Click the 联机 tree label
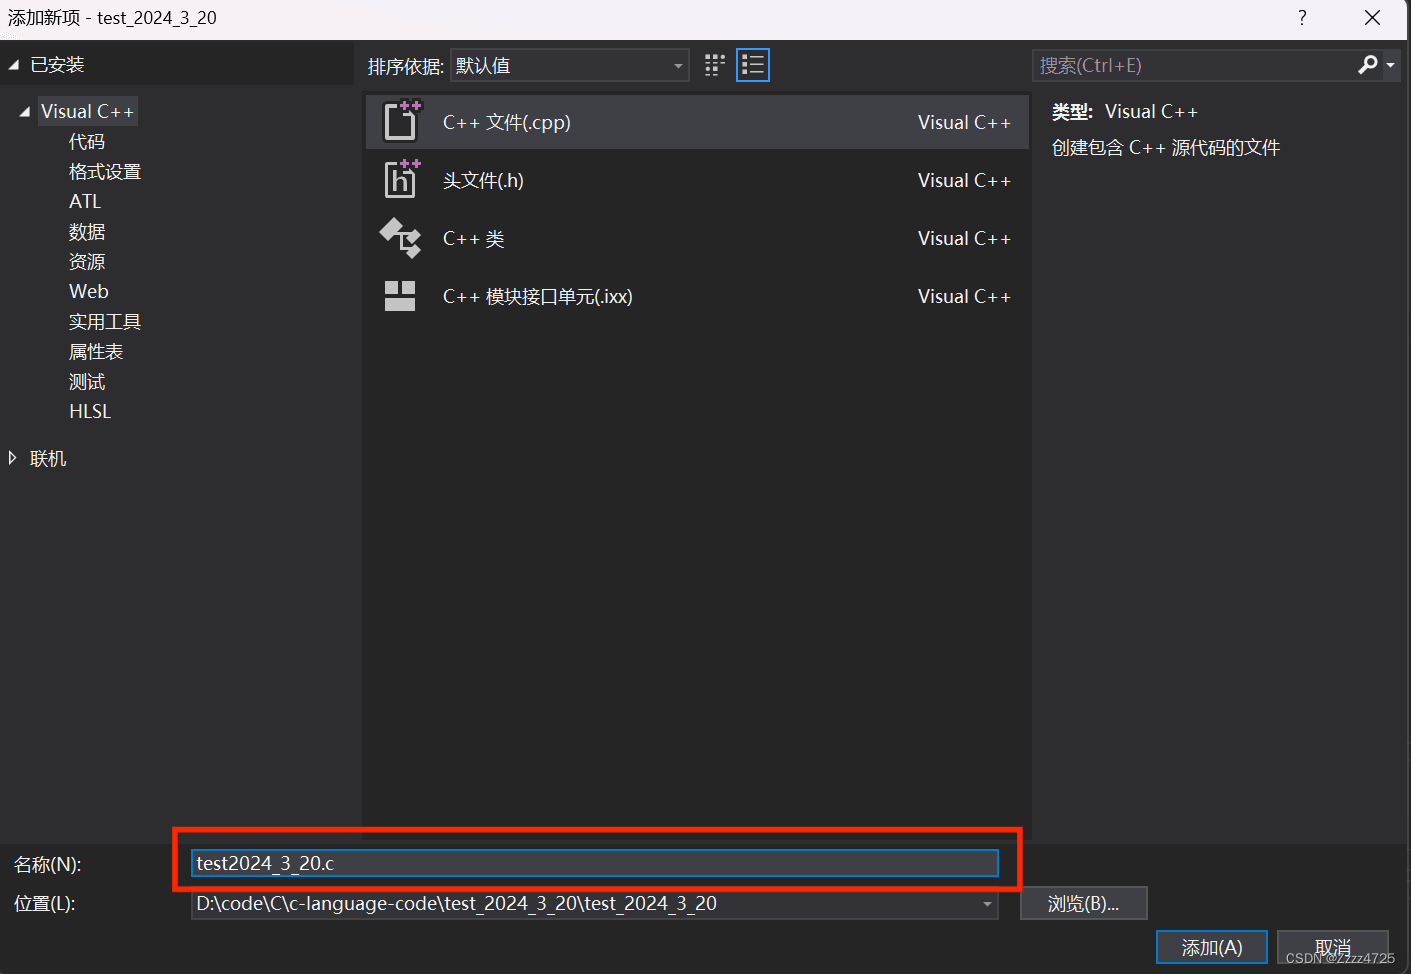 click(48, 458)
